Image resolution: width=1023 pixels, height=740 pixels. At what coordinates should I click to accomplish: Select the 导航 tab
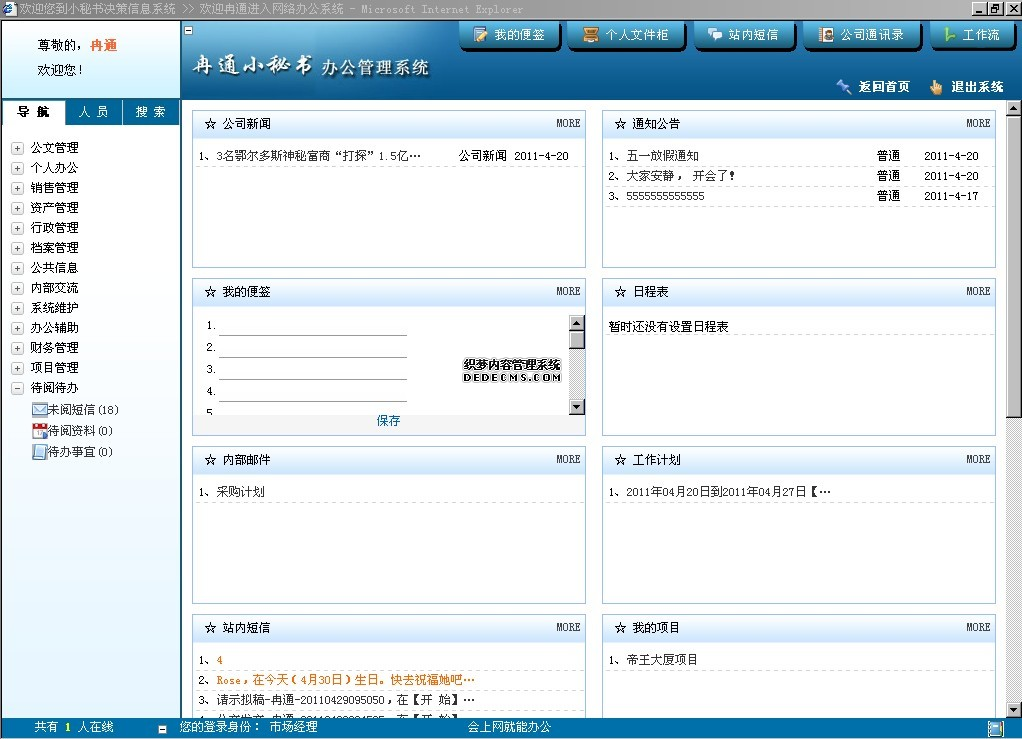click(x=35, y=112)
